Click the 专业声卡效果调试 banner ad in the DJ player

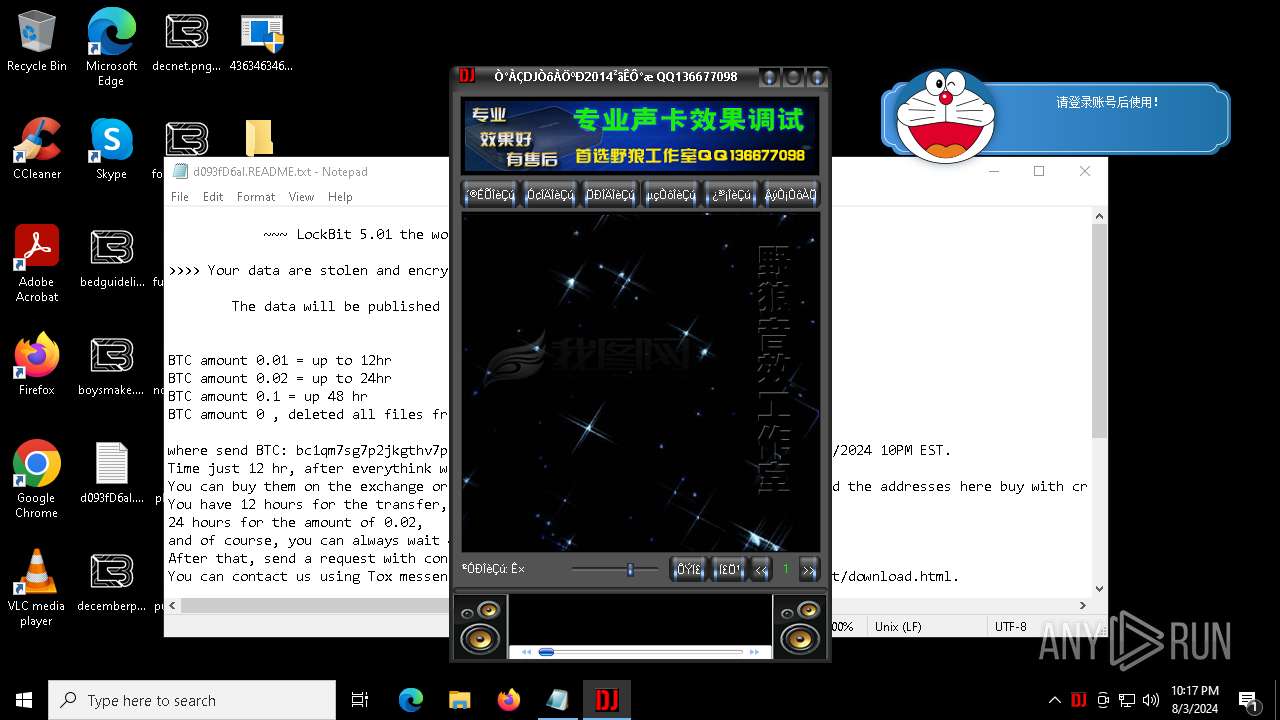(x=640, y=135)
